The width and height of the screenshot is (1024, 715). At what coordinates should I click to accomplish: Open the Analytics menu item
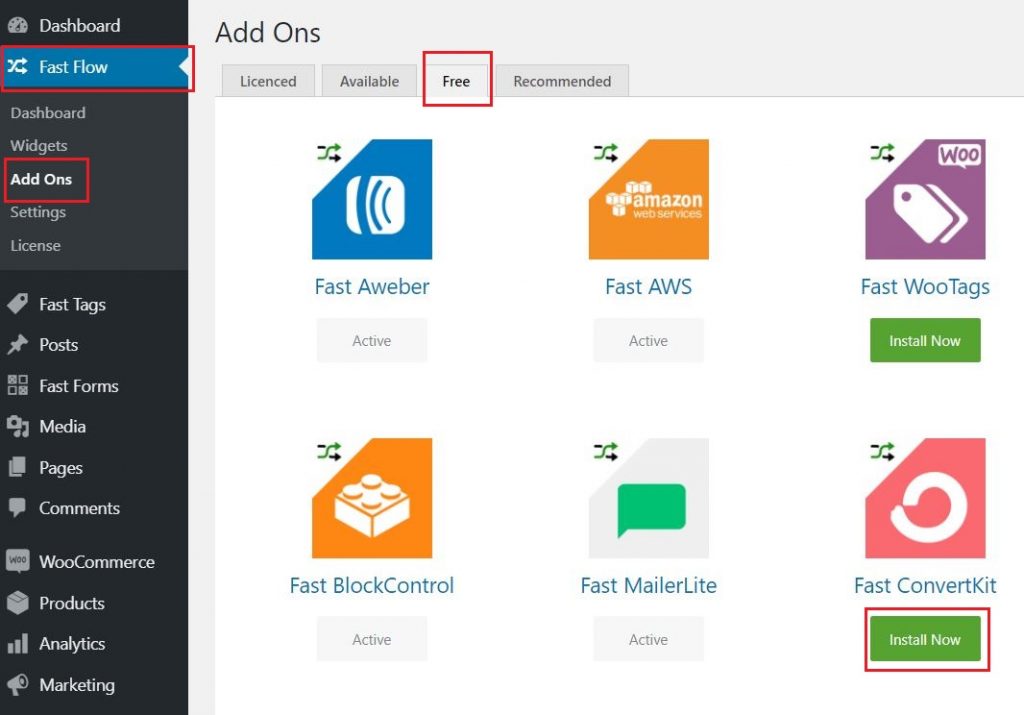tap(94, 644)
